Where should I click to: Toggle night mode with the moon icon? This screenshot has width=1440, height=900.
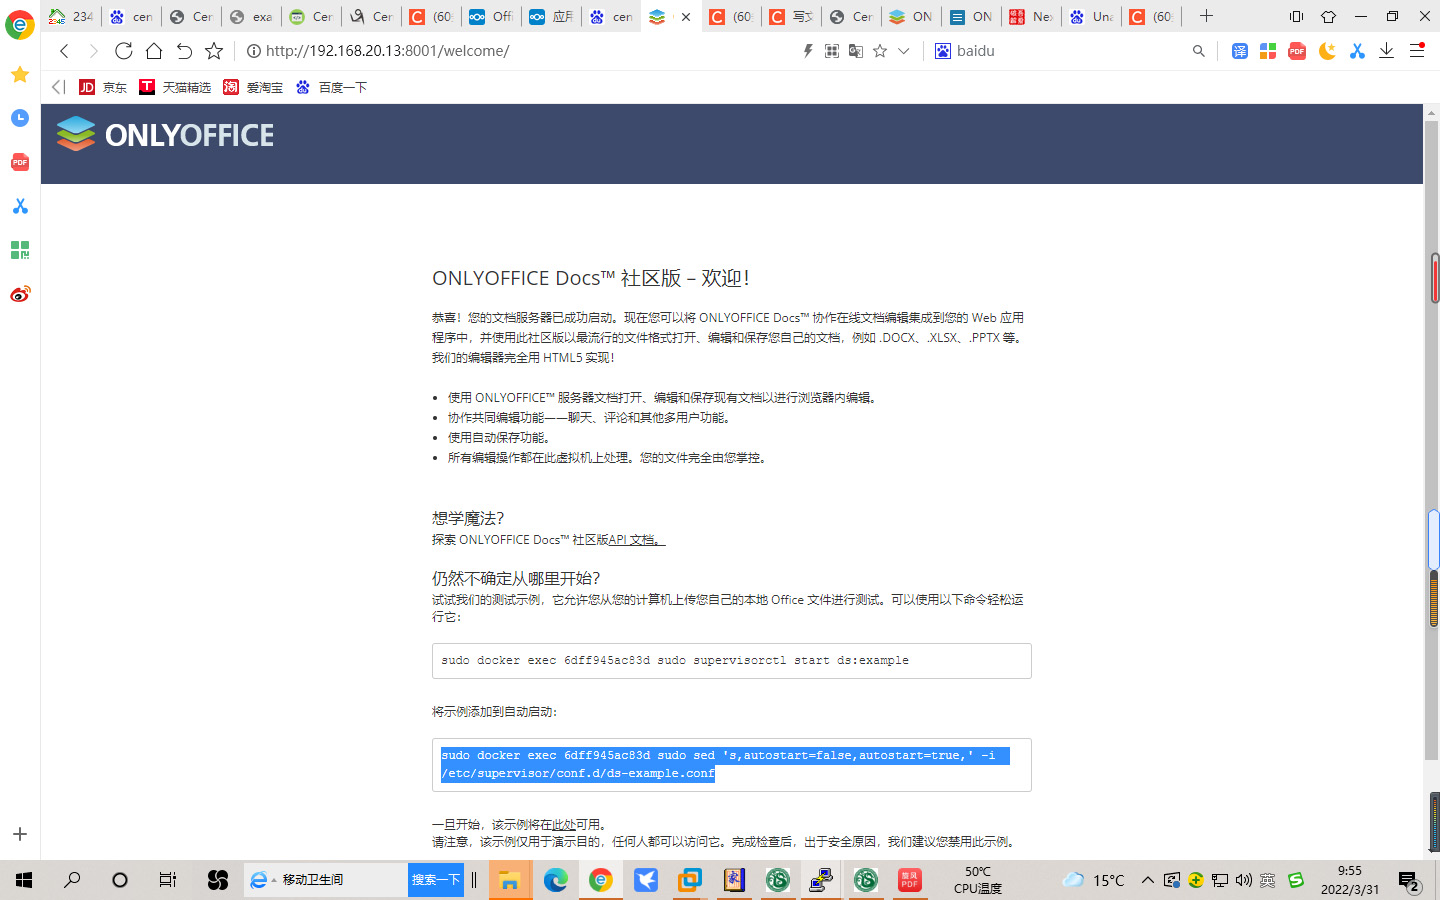point(1327,51)
